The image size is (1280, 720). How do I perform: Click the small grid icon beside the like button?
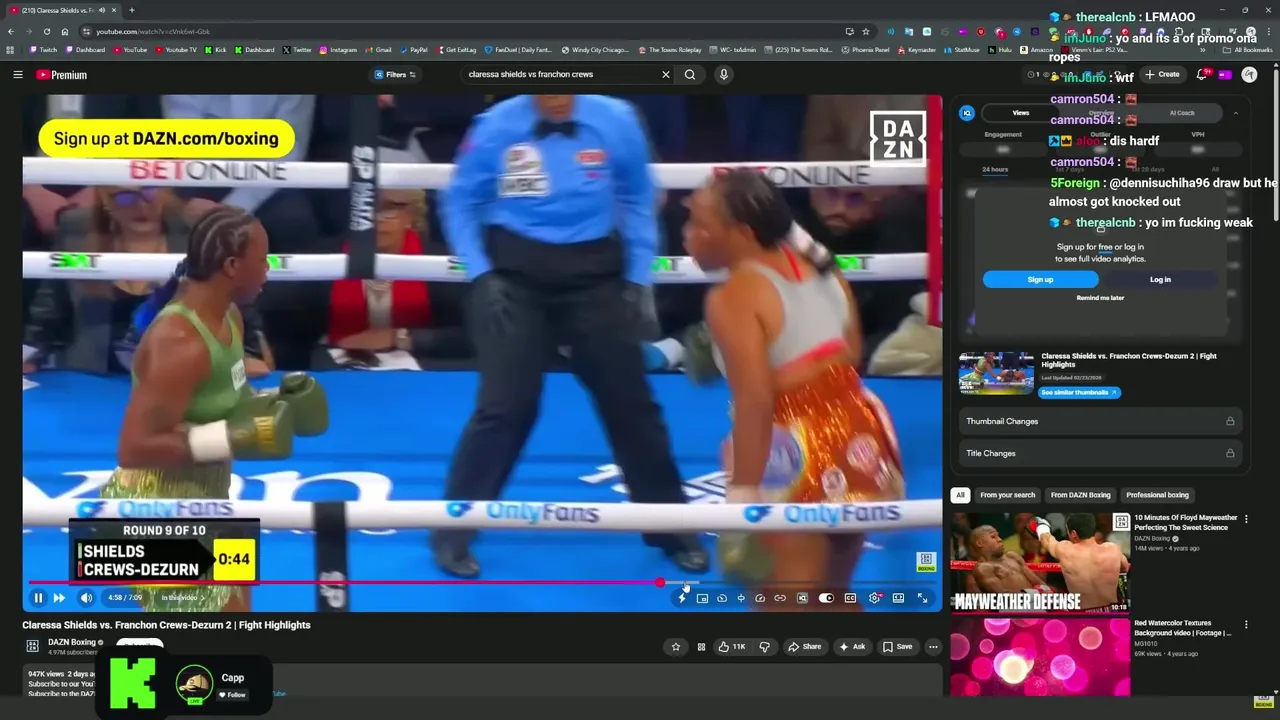click(701, 647)
